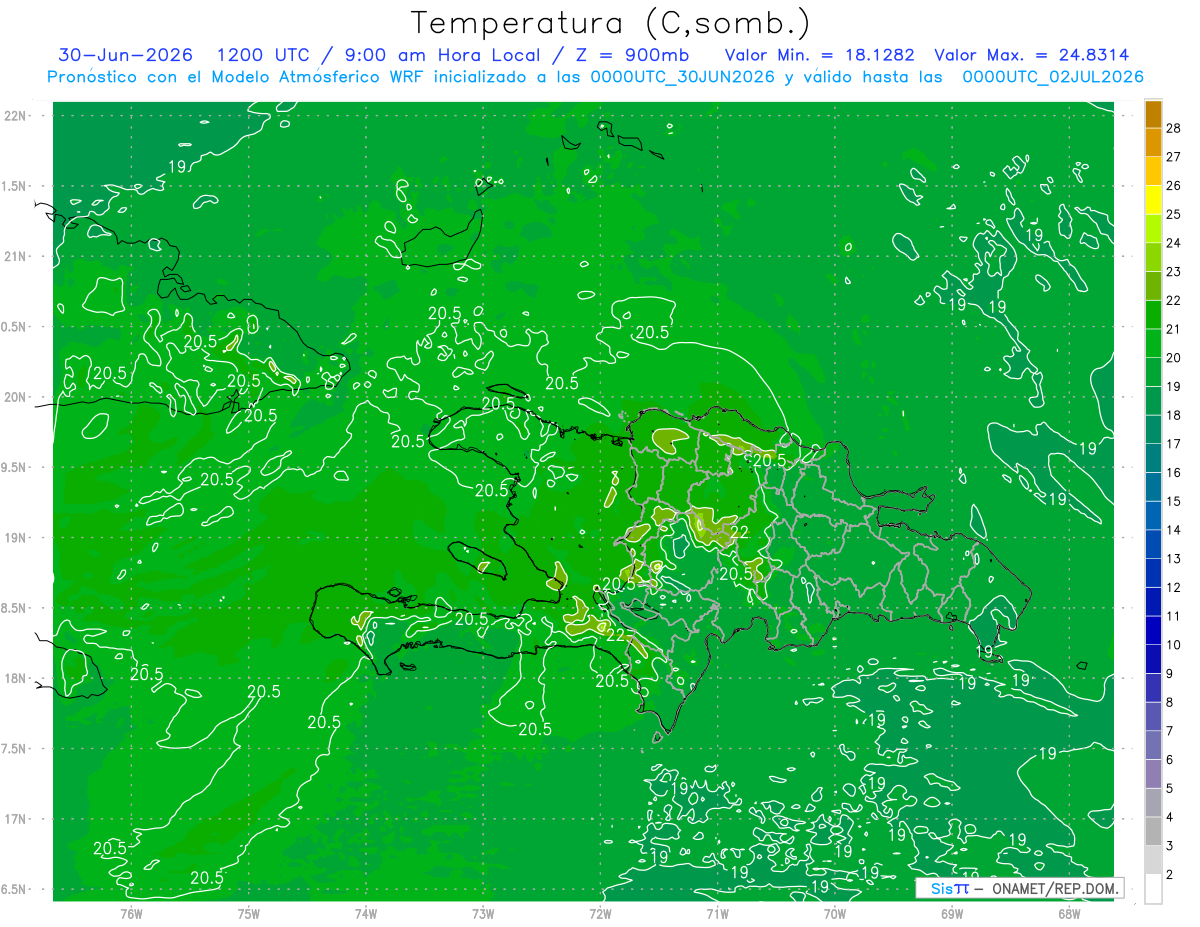Select the pressure level 'Z = 900mb'
This screenshot has height=927, width=1200.
pos(633,55)
